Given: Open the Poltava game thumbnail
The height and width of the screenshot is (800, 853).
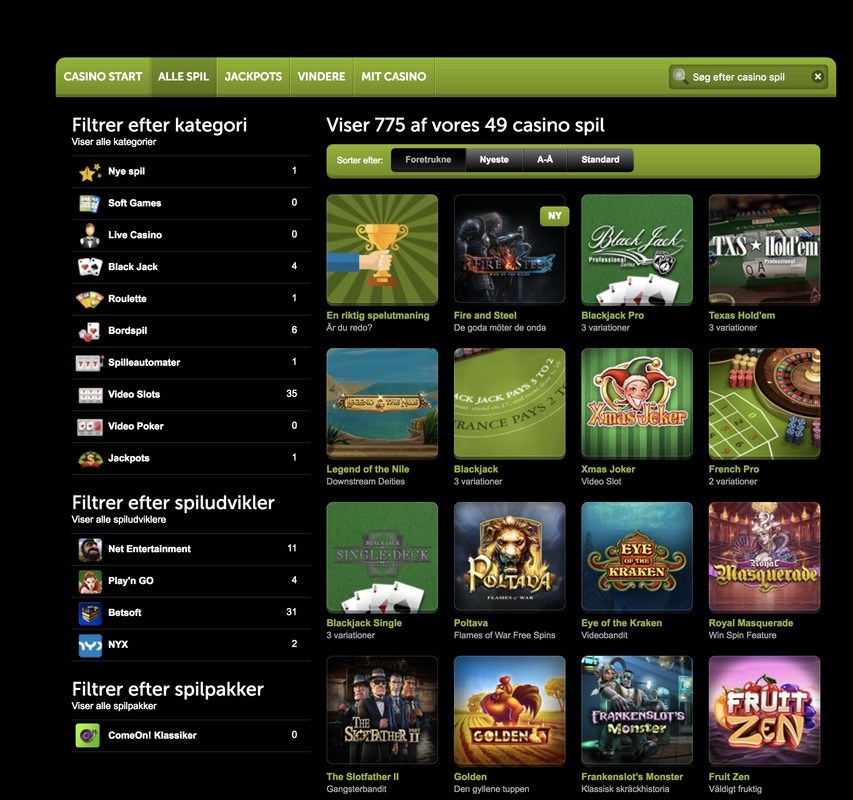Looking at the screenshot, I should 509,557.
